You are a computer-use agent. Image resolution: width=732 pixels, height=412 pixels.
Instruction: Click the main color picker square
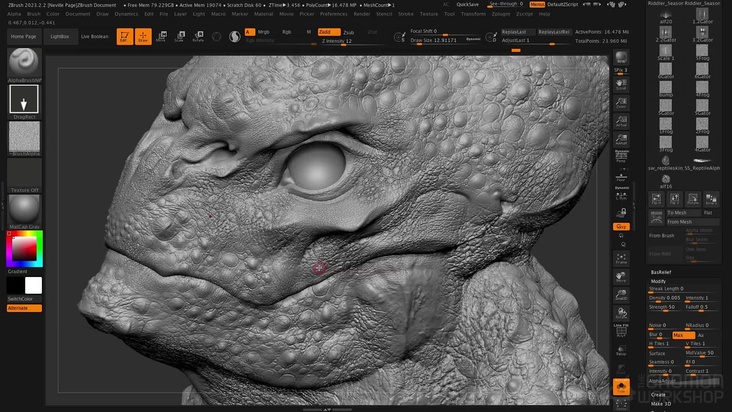point(22,248)
